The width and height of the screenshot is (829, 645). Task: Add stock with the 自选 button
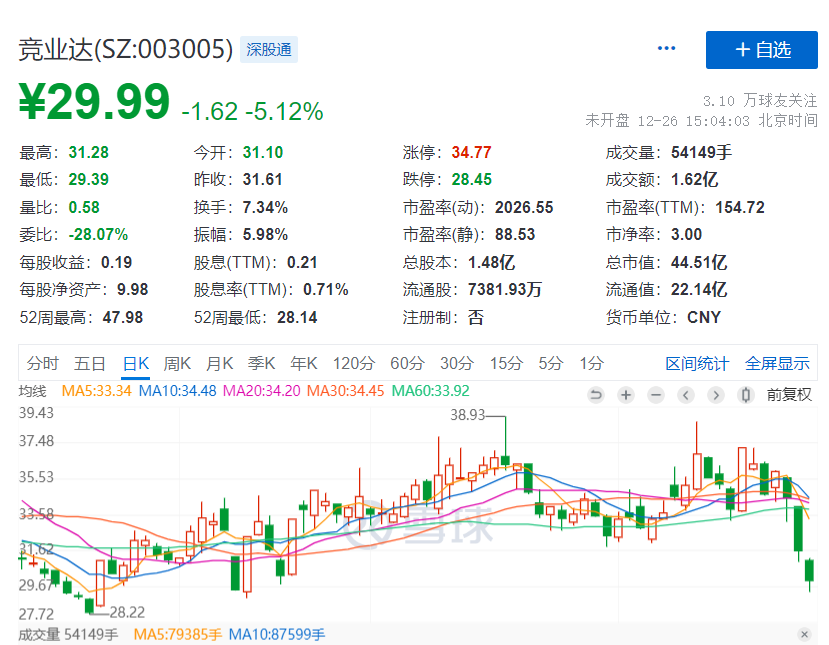[761, 50]
